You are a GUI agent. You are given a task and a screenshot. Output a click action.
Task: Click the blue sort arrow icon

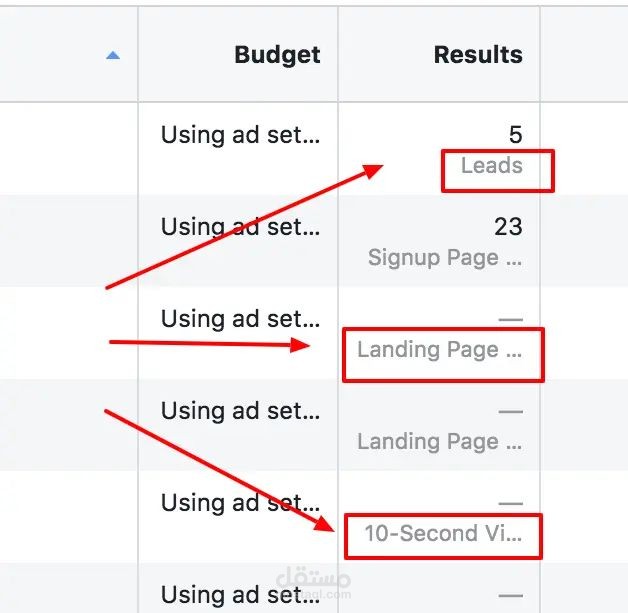click(113, 55)
